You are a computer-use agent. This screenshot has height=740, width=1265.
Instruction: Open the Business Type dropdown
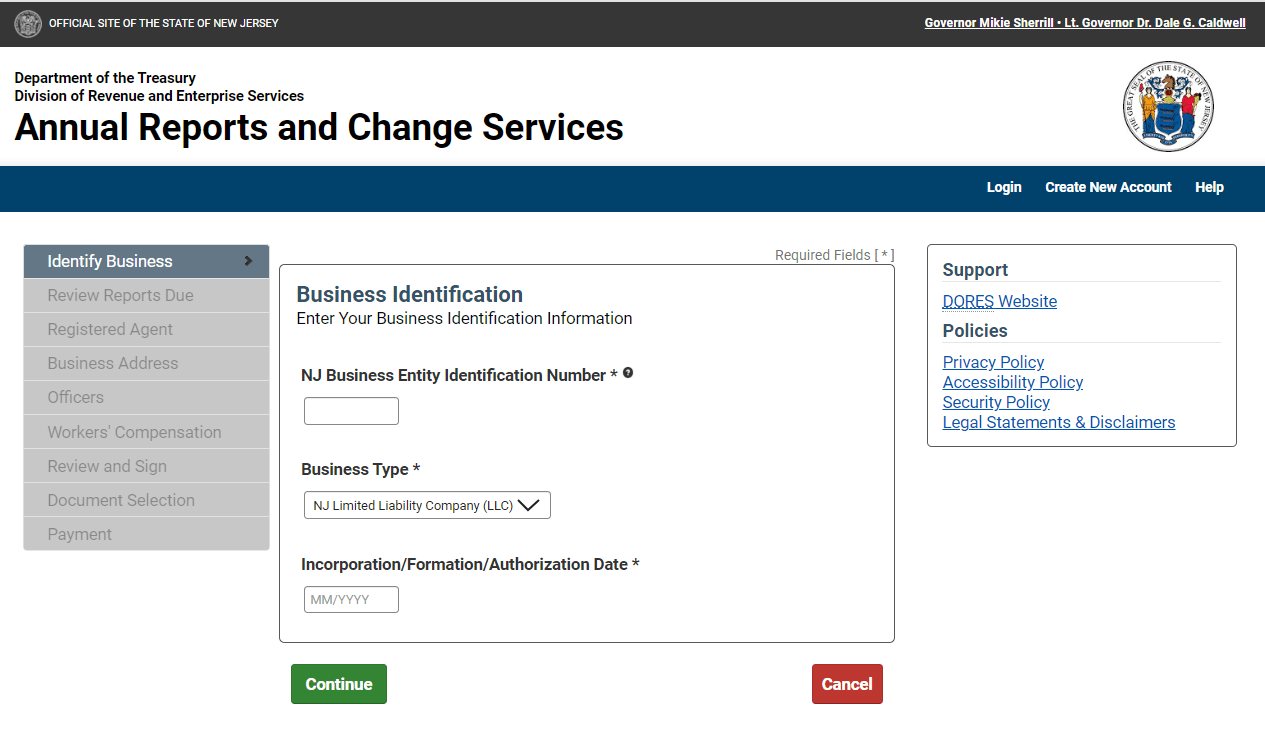pos(427,505)
